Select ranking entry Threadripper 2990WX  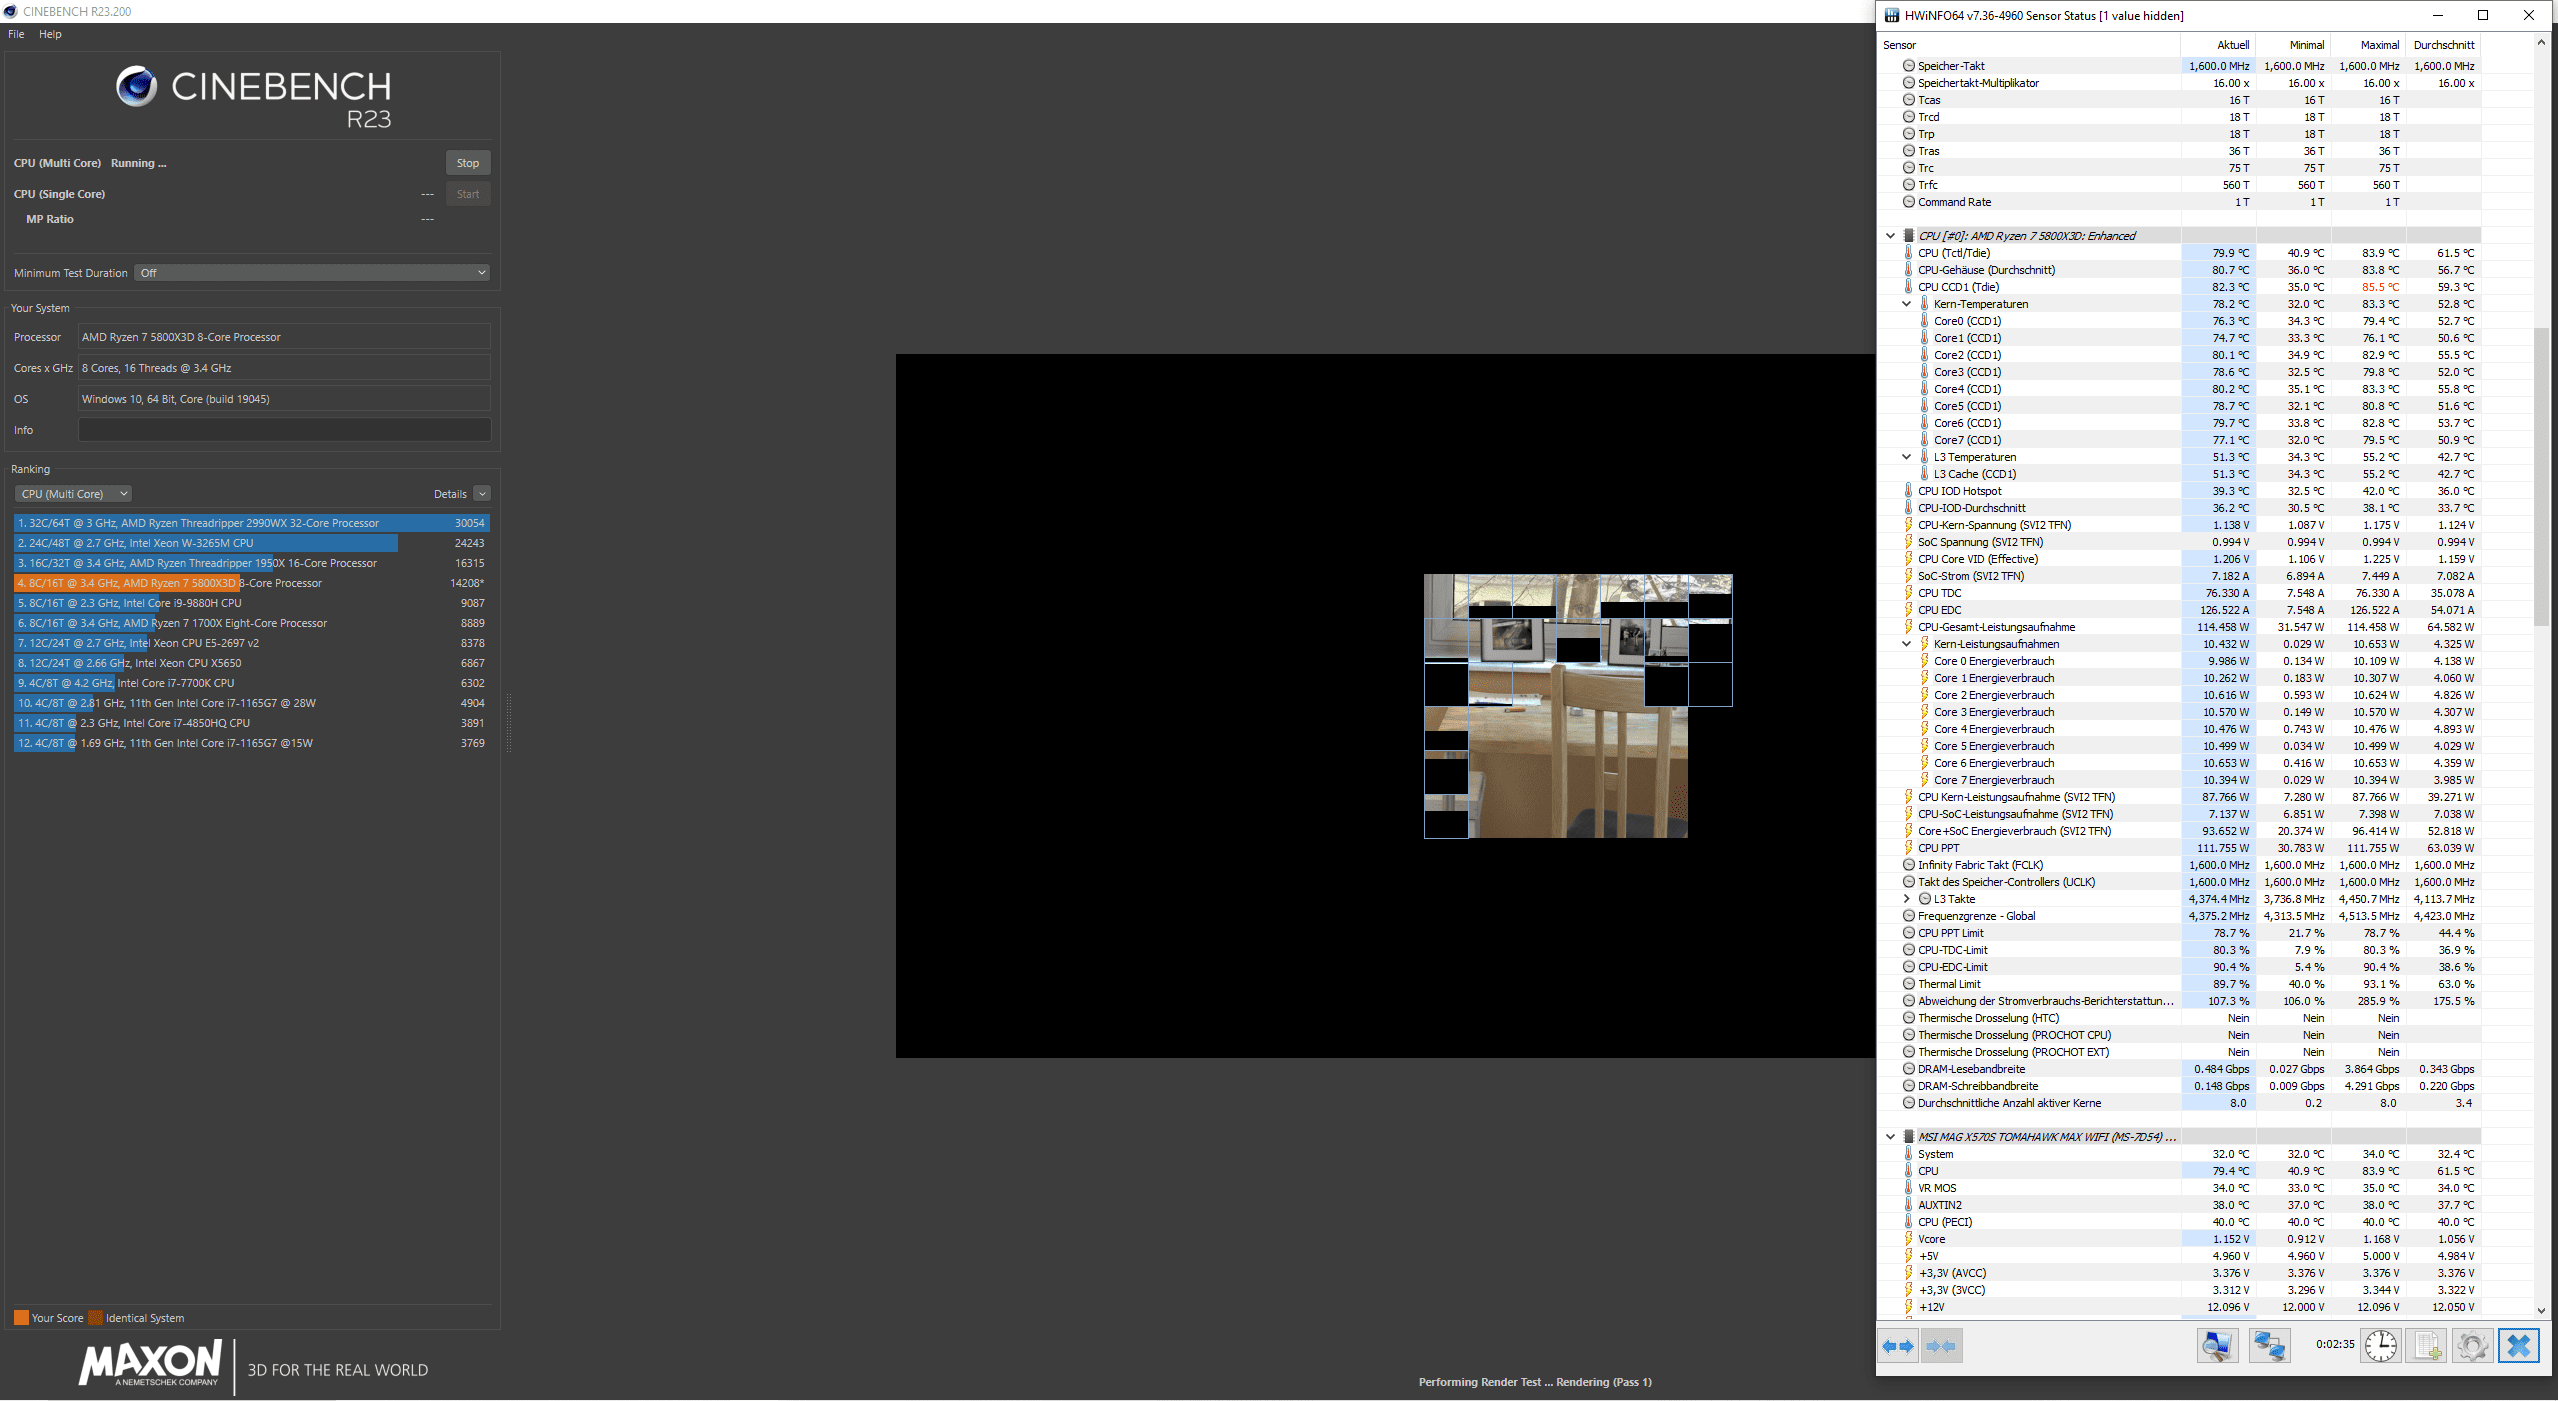[251, 523]
